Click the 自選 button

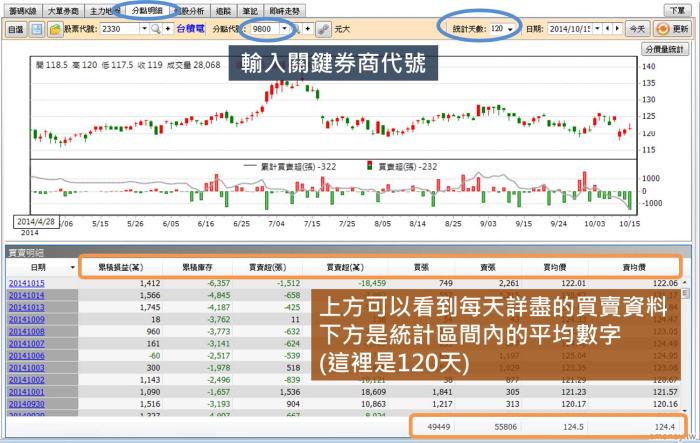16,29
